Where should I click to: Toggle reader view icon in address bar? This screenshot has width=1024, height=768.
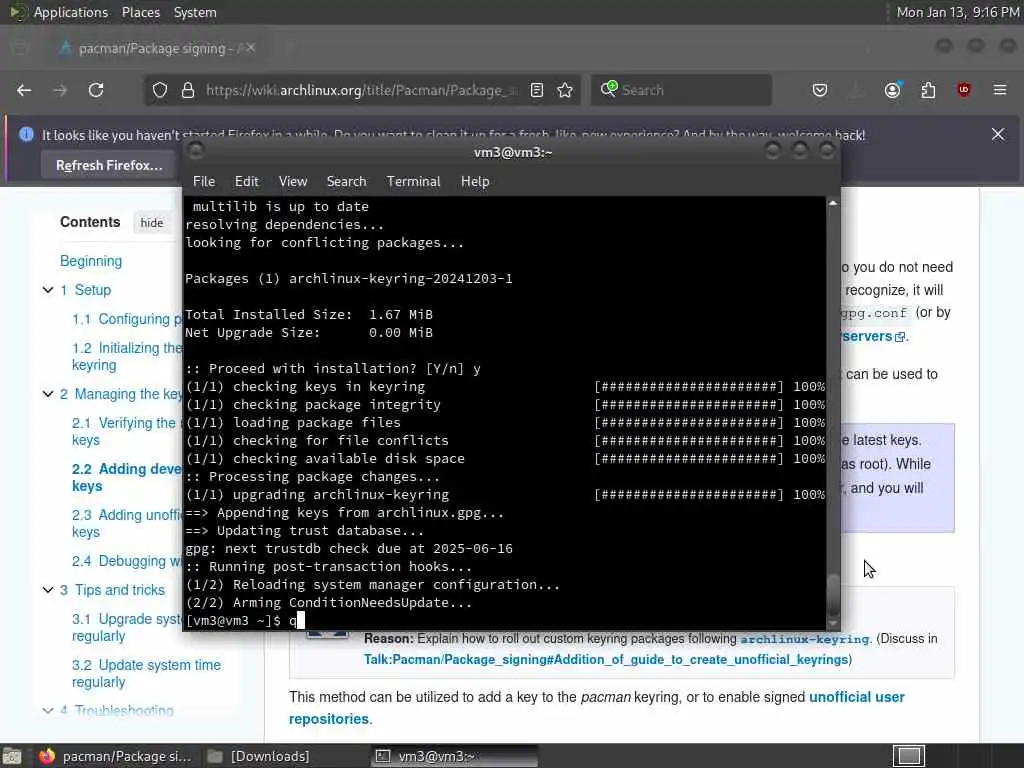[537, 90]
